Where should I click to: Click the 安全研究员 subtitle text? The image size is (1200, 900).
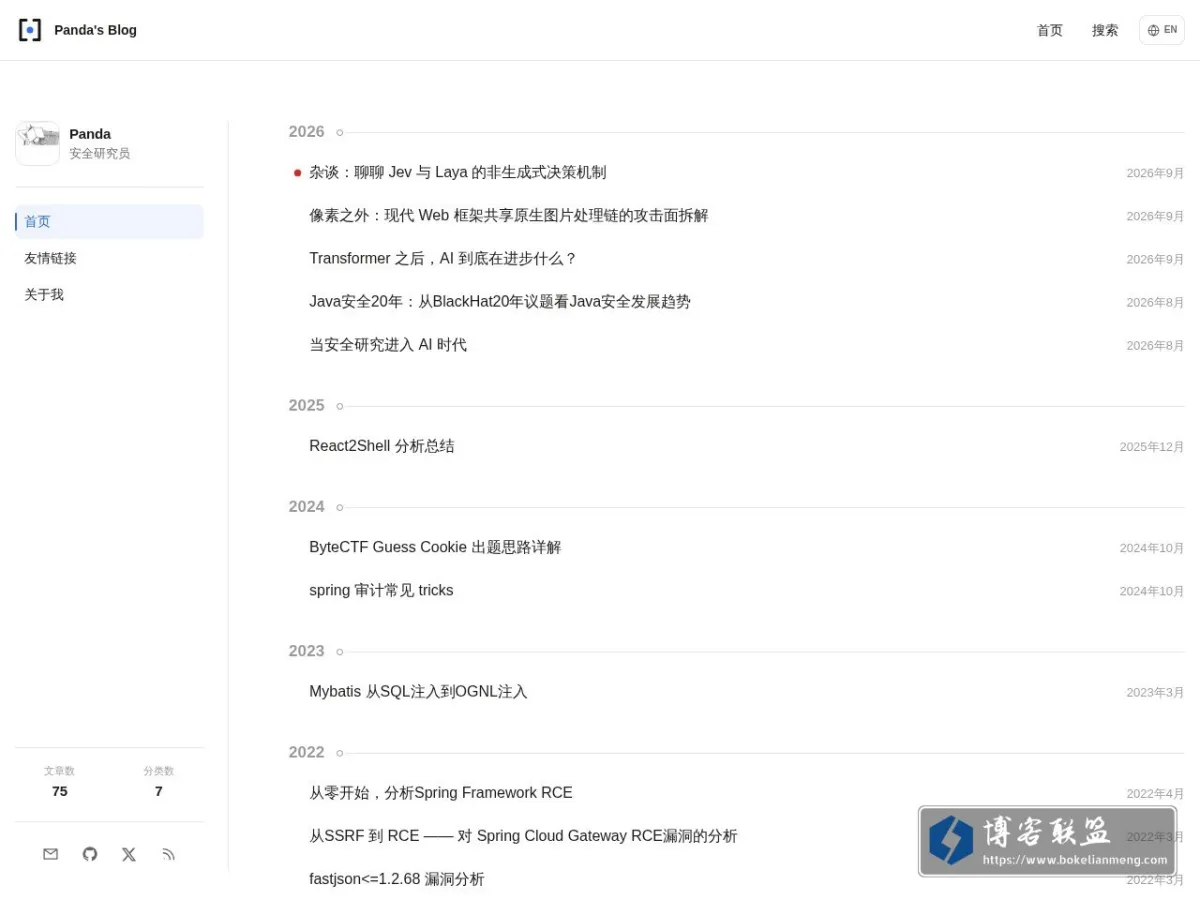99,154
